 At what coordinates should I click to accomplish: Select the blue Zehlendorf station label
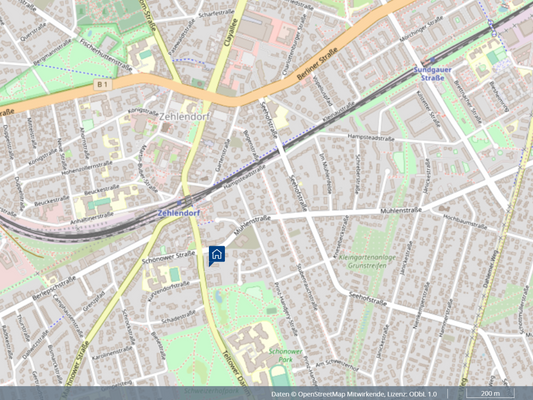(179, 213)
